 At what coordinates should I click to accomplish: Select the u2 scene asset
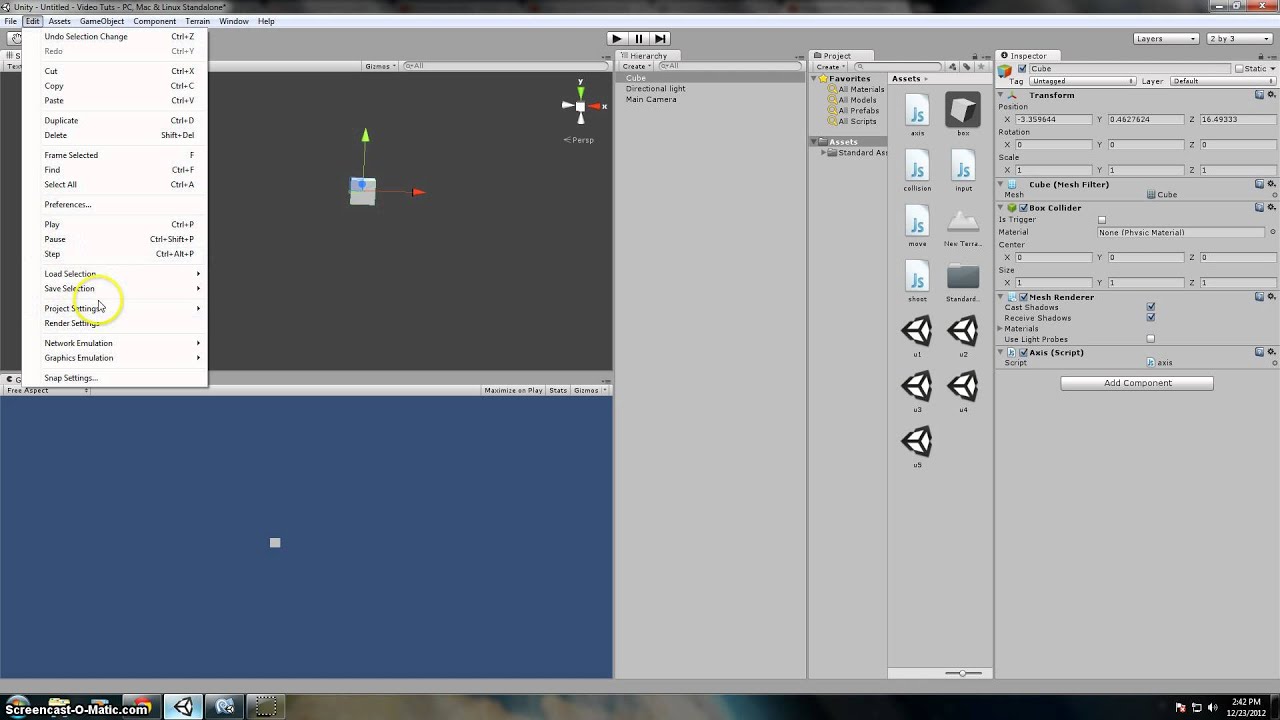pyautogui.click(x=963, y=331)
